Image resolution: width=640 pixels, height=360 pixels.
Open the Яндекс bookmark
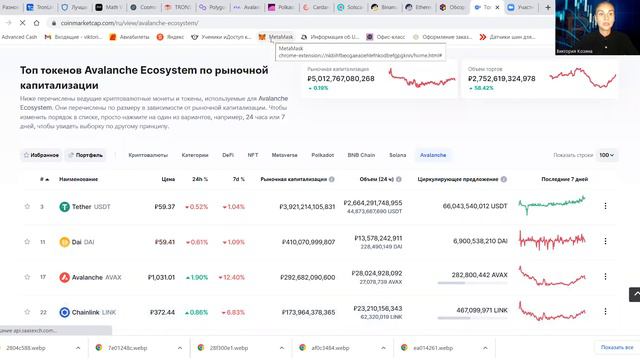[x=170, y=37]
